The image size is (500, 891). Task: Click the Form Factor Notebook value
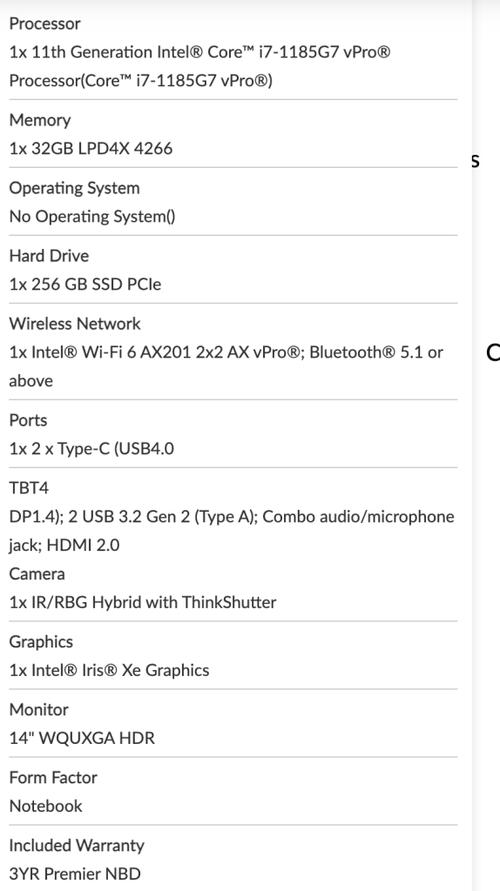point(45,806)
